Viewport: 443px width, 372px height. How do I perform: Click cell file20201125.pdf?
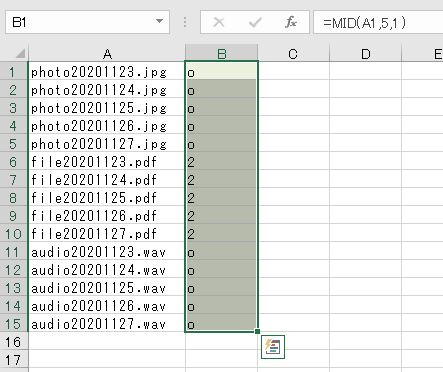[107, 198]
